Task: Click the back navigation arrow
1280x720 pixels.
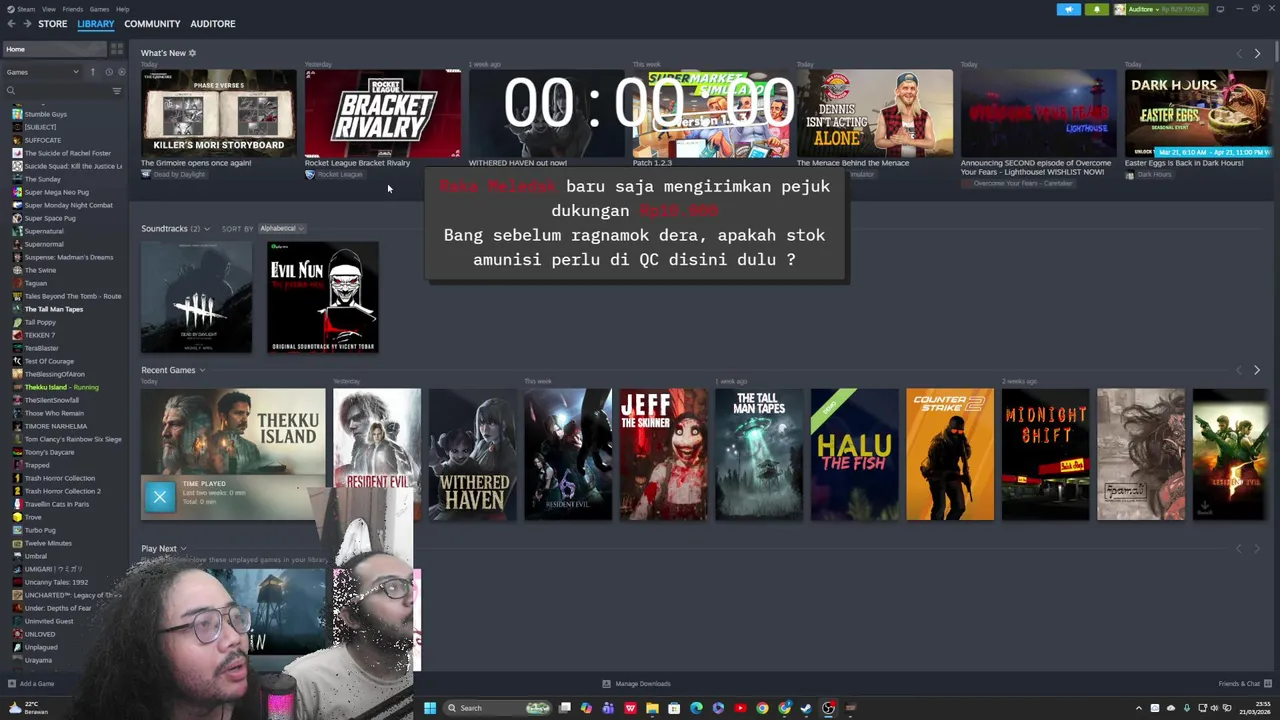Action: click(x=11, y=24)
